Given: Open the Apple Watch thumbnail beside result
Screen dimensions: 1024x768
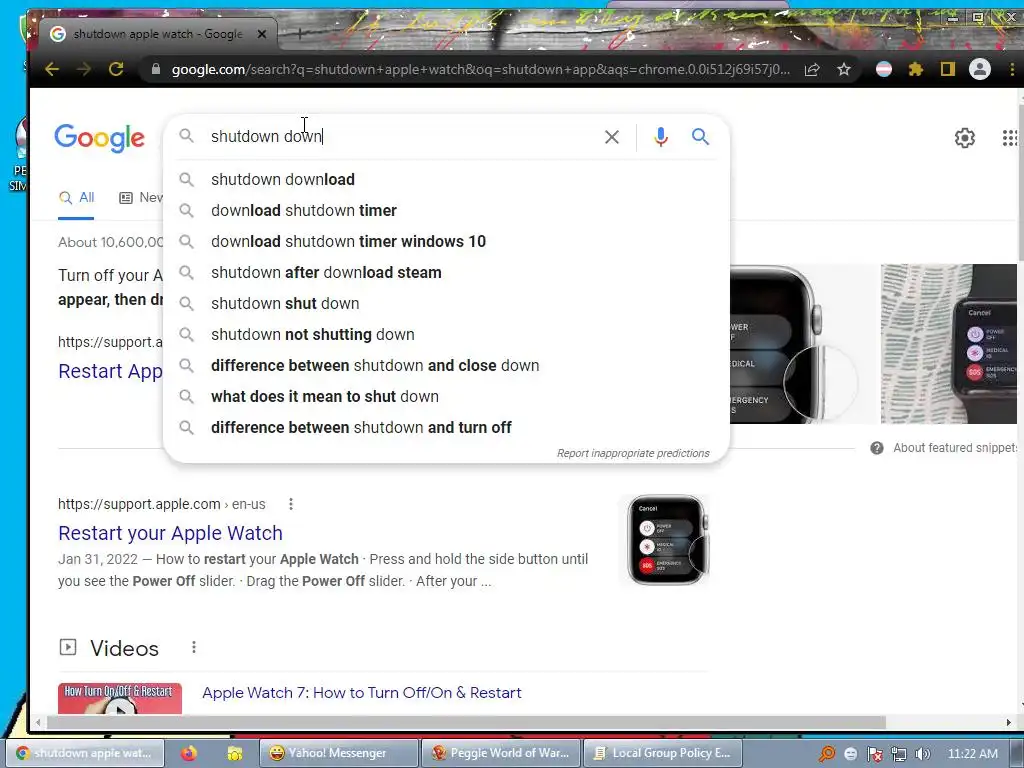Looking at the screenshot, I should pos(666,540).
